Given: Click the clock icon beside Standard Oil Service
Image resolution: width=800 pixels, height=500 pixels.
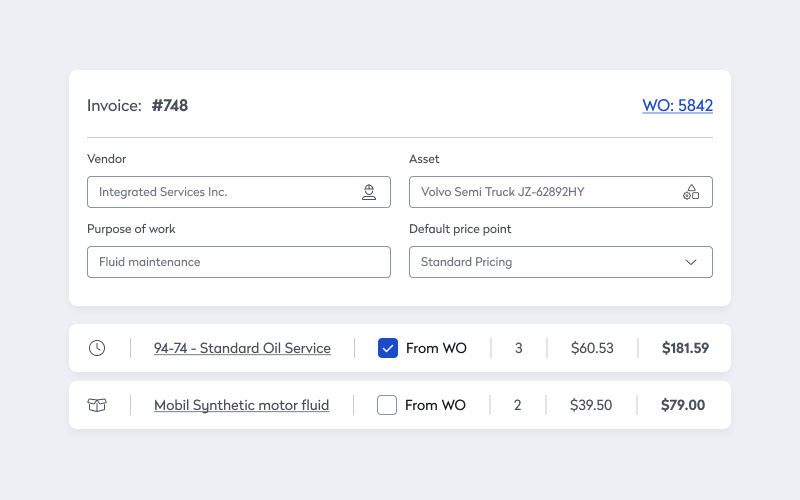Looking at the screenshot, I should 97,348.
